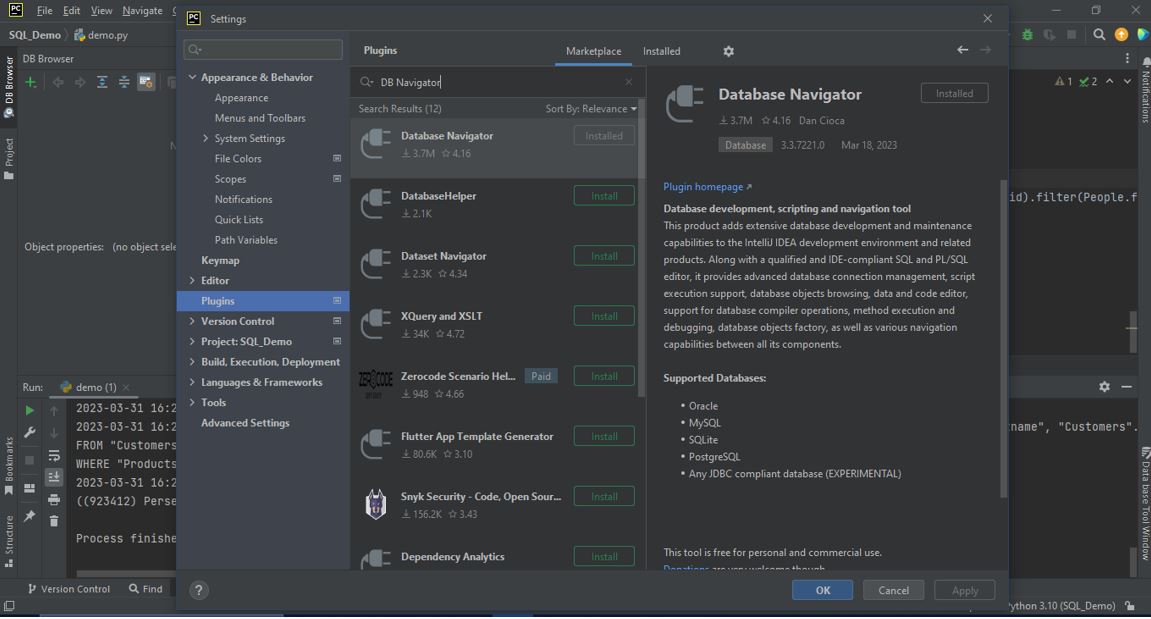This screenshot has width=1151, height=619.
Task: Click the plugins settings gear icon
Action: (728, 51)
